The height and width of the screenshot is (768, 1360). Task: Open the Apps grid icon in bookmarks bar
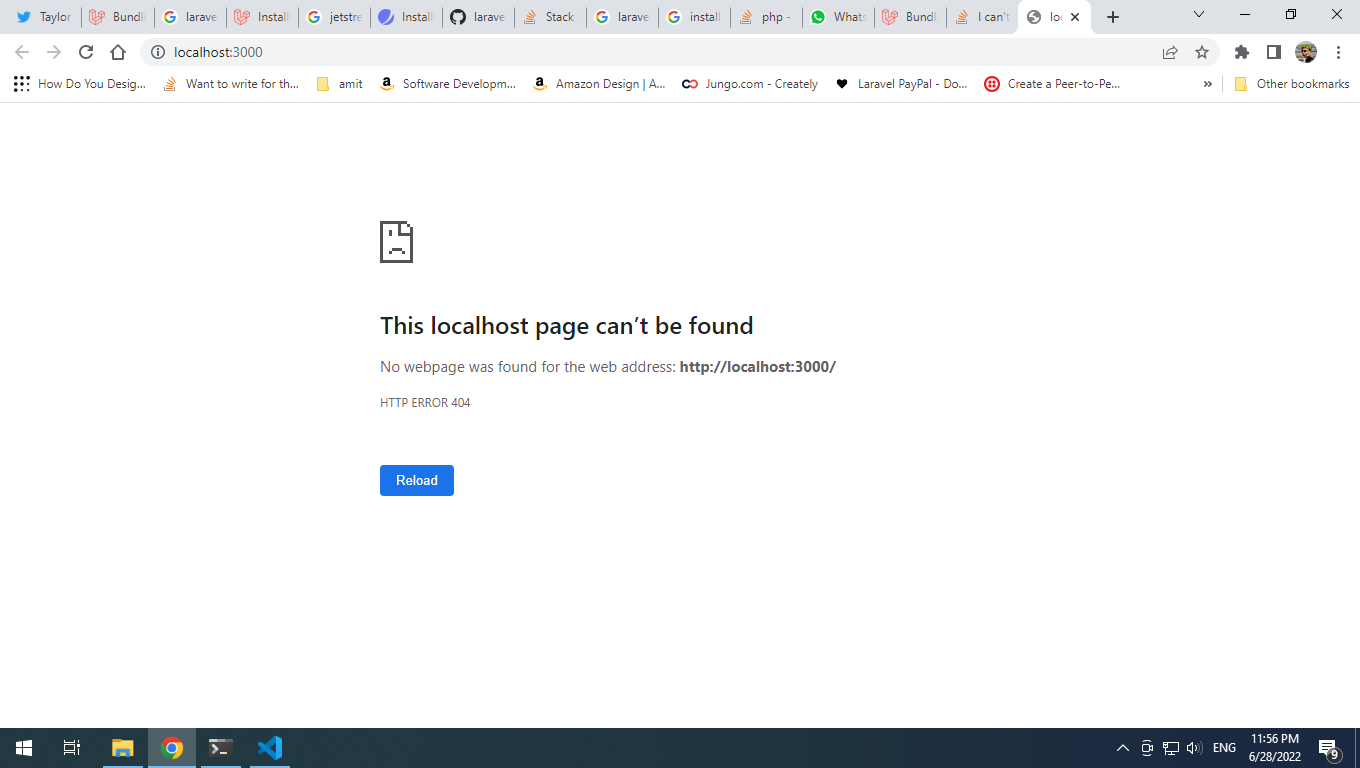[22, 84]
